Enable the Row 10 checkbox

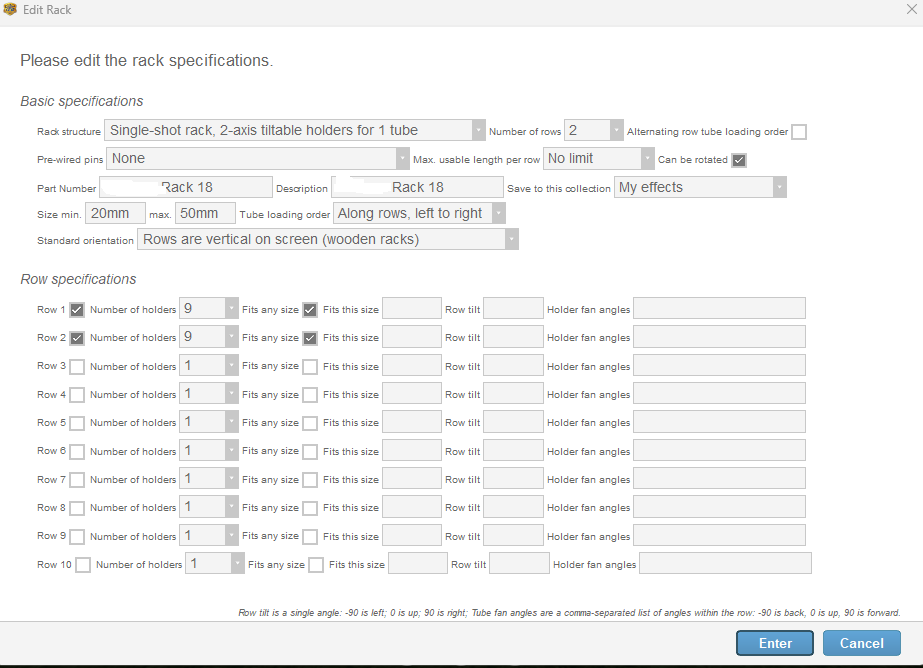pyautogui.click(x=83, y=565)
